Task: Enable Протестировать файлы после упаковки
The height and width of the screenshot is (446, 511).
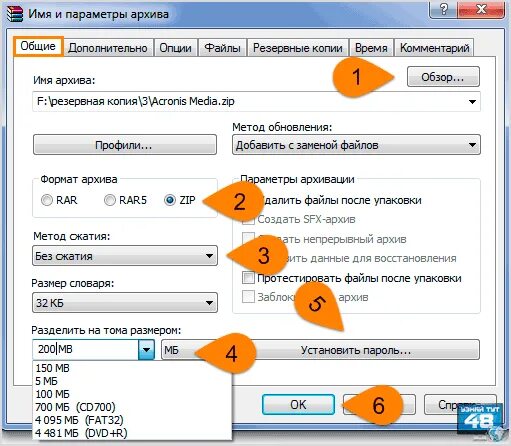Action: [x=248, y=278]
